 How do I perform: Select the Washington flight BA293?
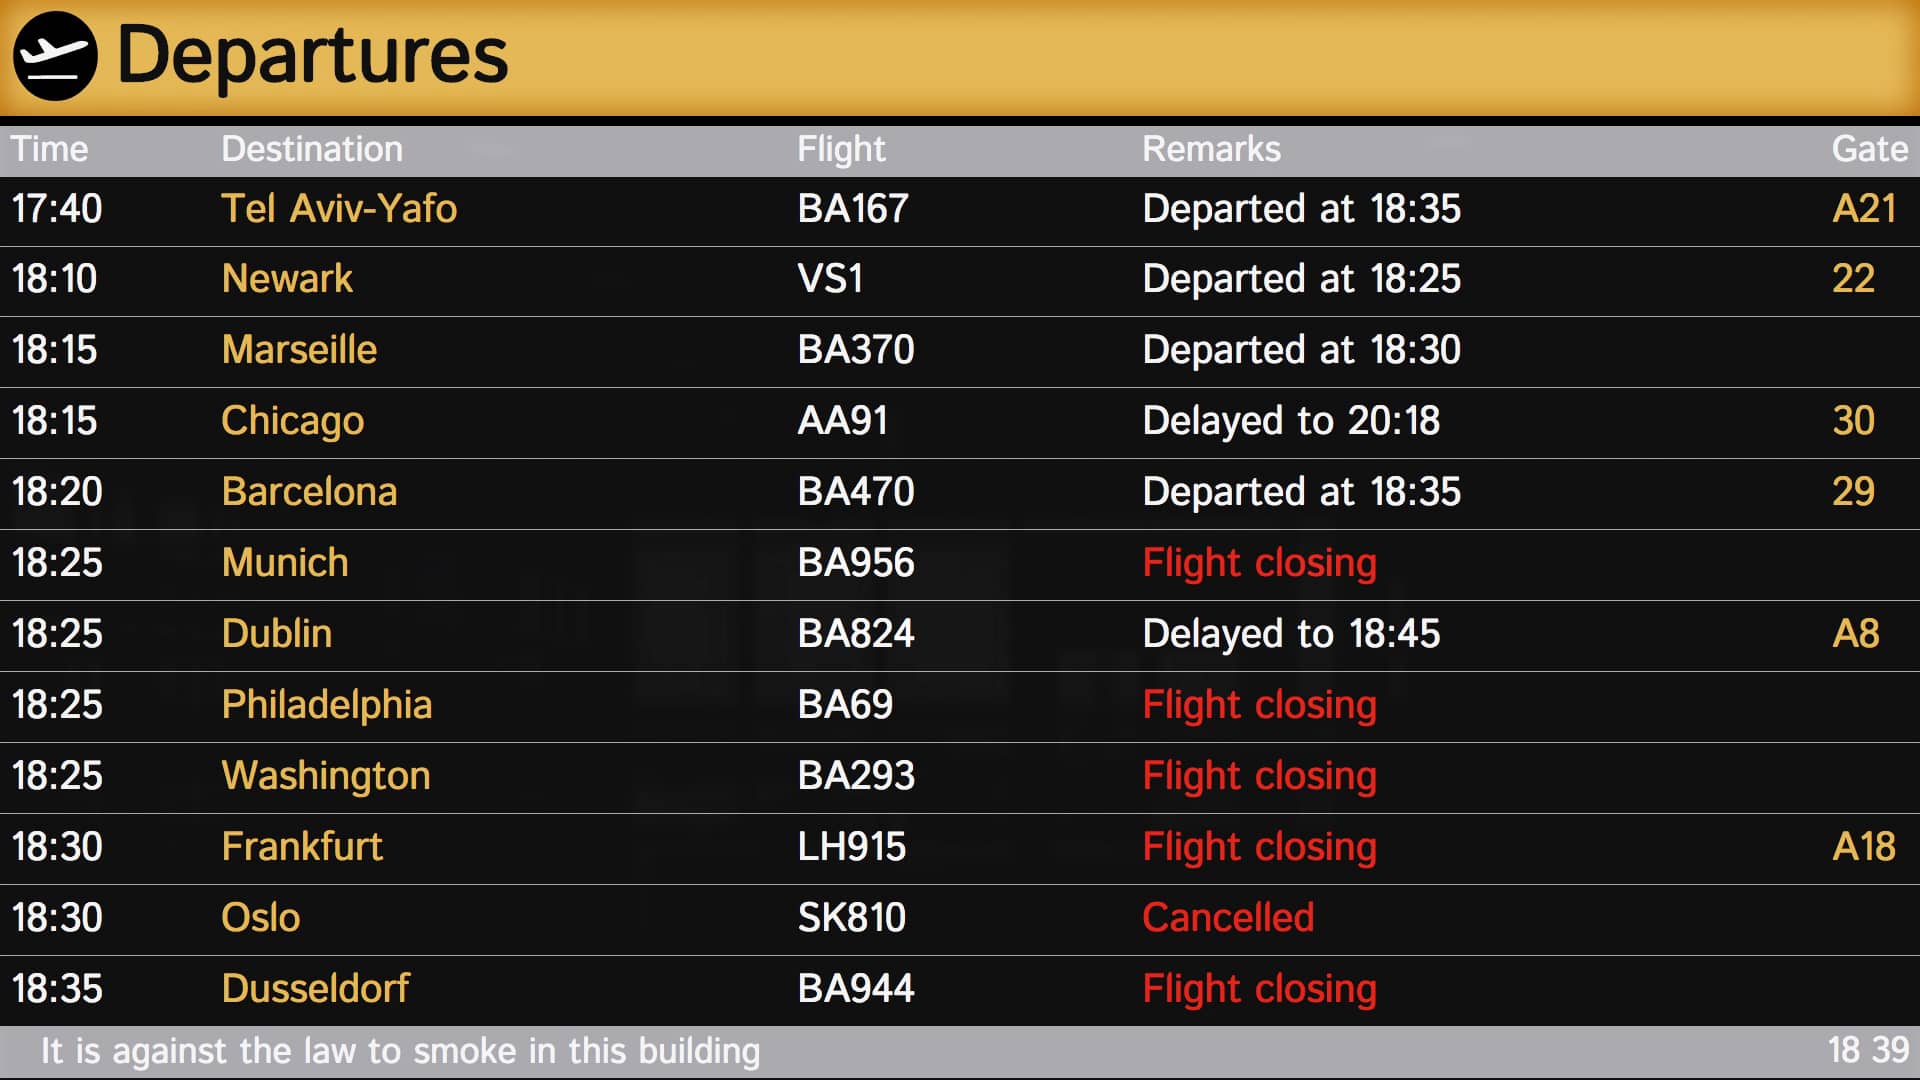pyautogui.click(x=856, y=776)
